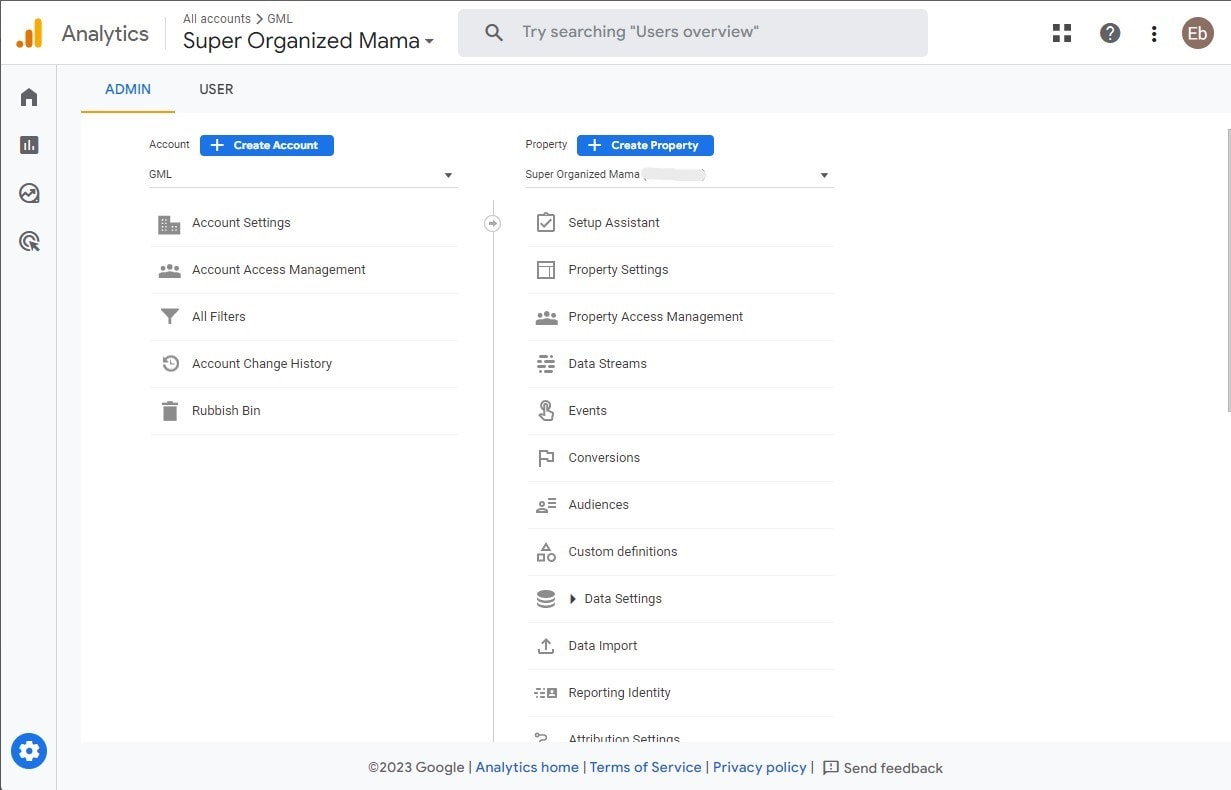This screenshot has height=790, width=1231.
Task: Open Reports bar chart icon in sidebar
Action: point(29,145)
